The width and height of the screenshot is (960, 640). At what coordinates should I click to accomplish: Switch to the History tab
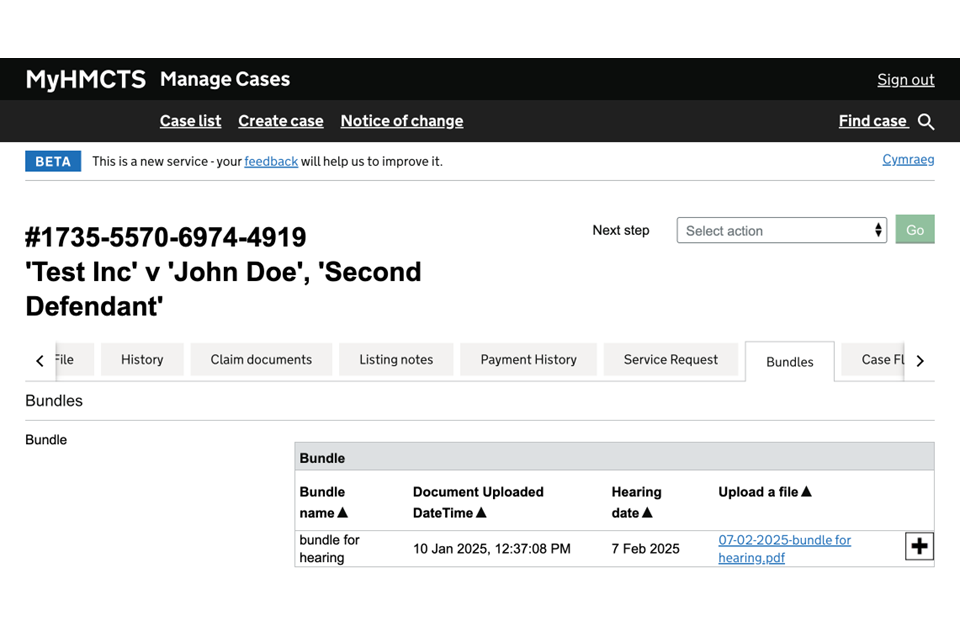[x=142, y=360]
